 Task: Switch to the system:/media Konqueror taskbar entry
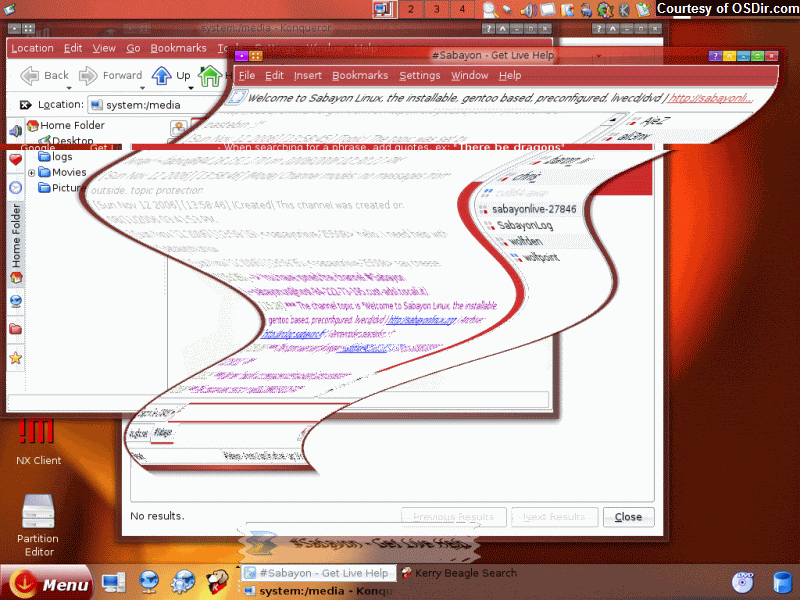(x=318, y=591)
